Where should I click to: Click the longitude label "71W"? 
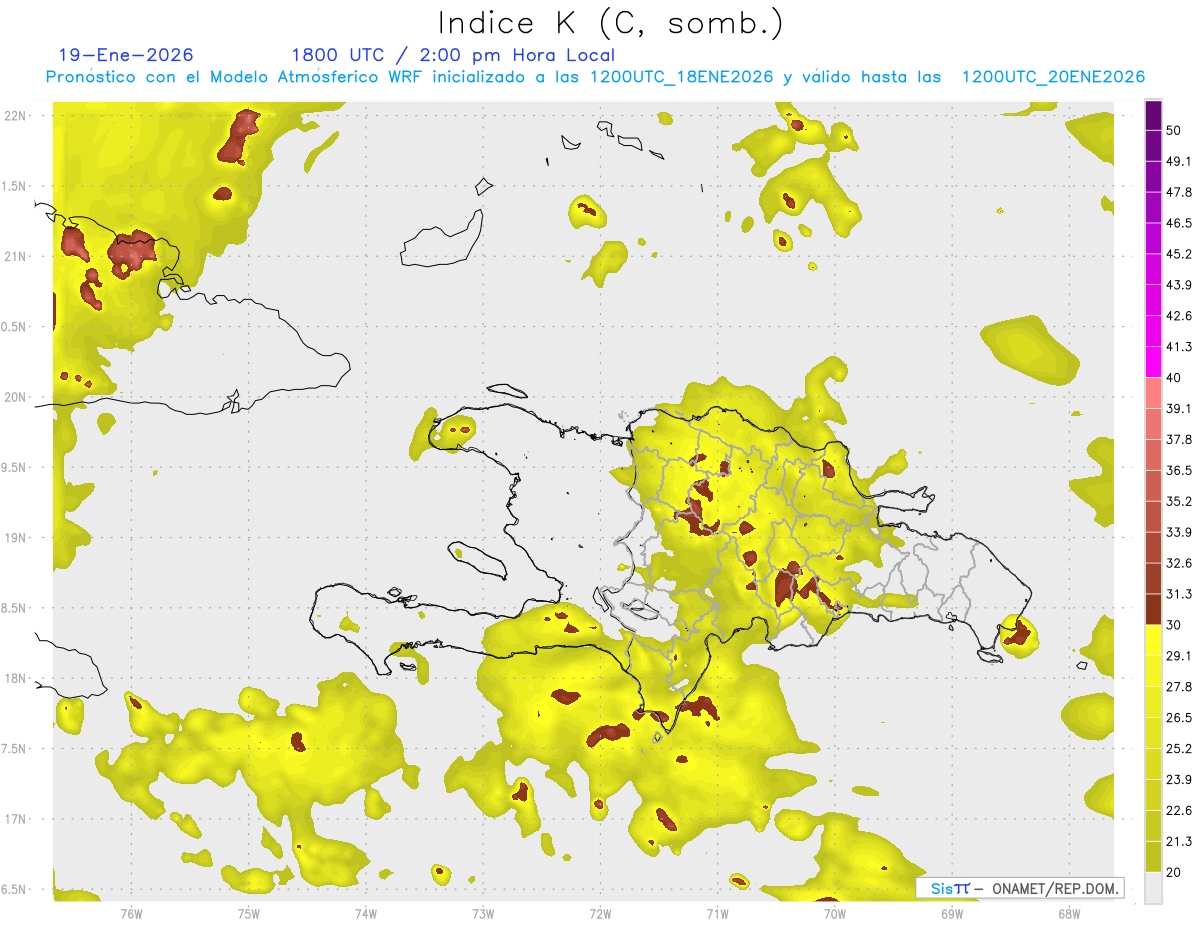(717, 913)
